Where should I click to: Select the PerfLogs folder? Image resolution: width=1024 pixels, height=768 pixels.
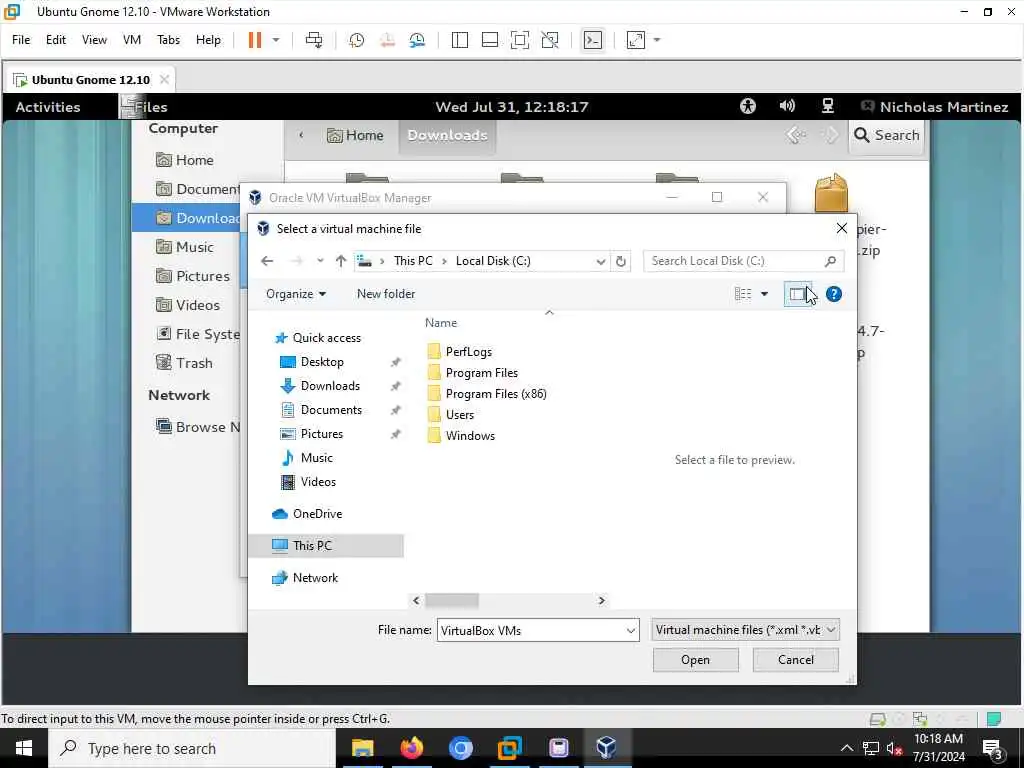tap(468, 352)
